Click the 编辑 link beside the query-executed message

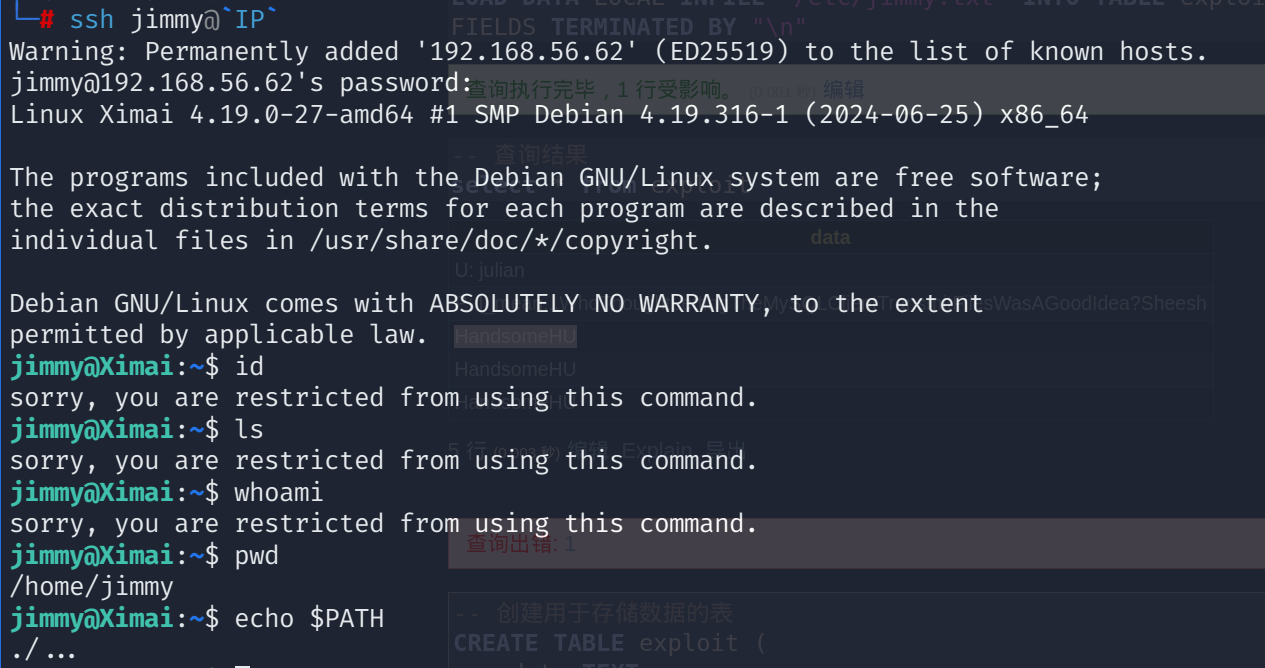(843, 89)
